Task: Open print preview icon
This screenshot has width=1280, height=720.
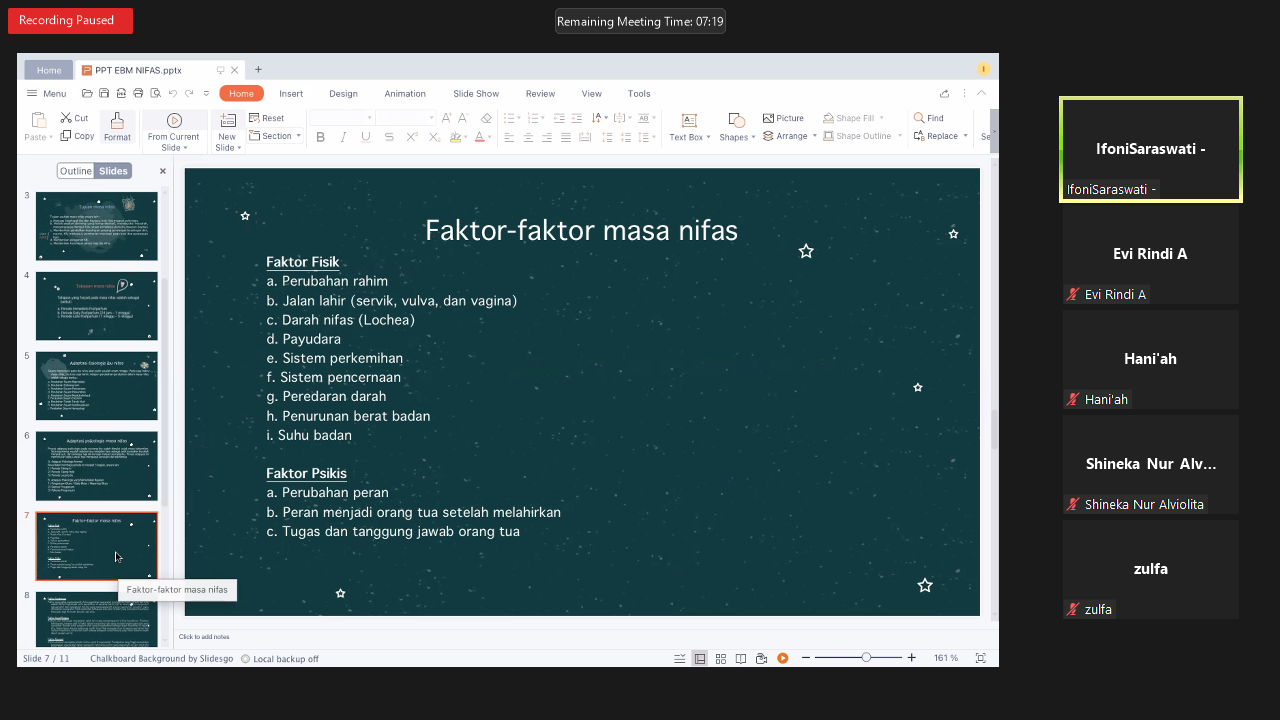Action: [155, 93]
